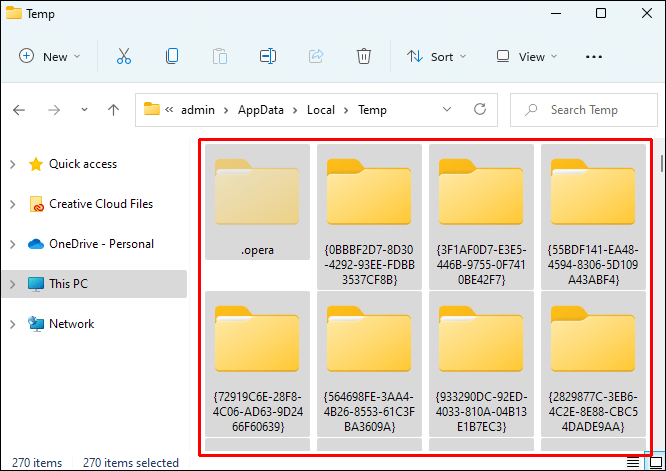Click the folder icon in address bar
The height and width of the screenshot is (471, 666).
[152, 109]
